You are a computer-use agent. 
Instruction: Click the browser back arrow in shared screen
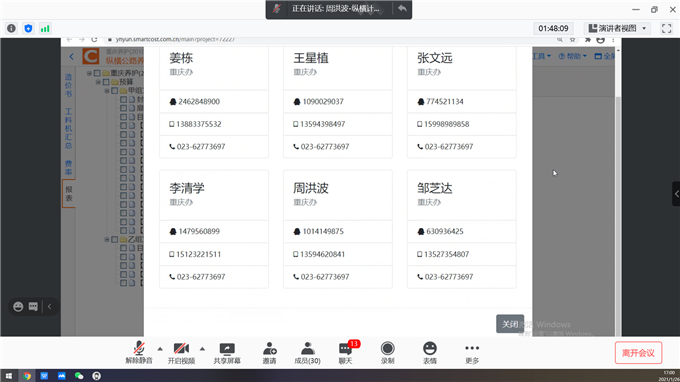(69, 39)
